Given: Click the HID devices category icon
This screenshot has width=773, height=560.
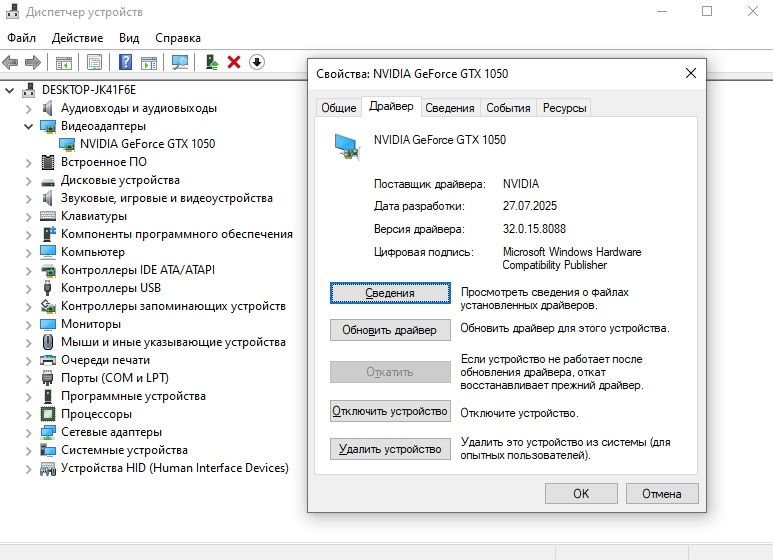Looking at the screenshot, I should (x=48, y=468).
